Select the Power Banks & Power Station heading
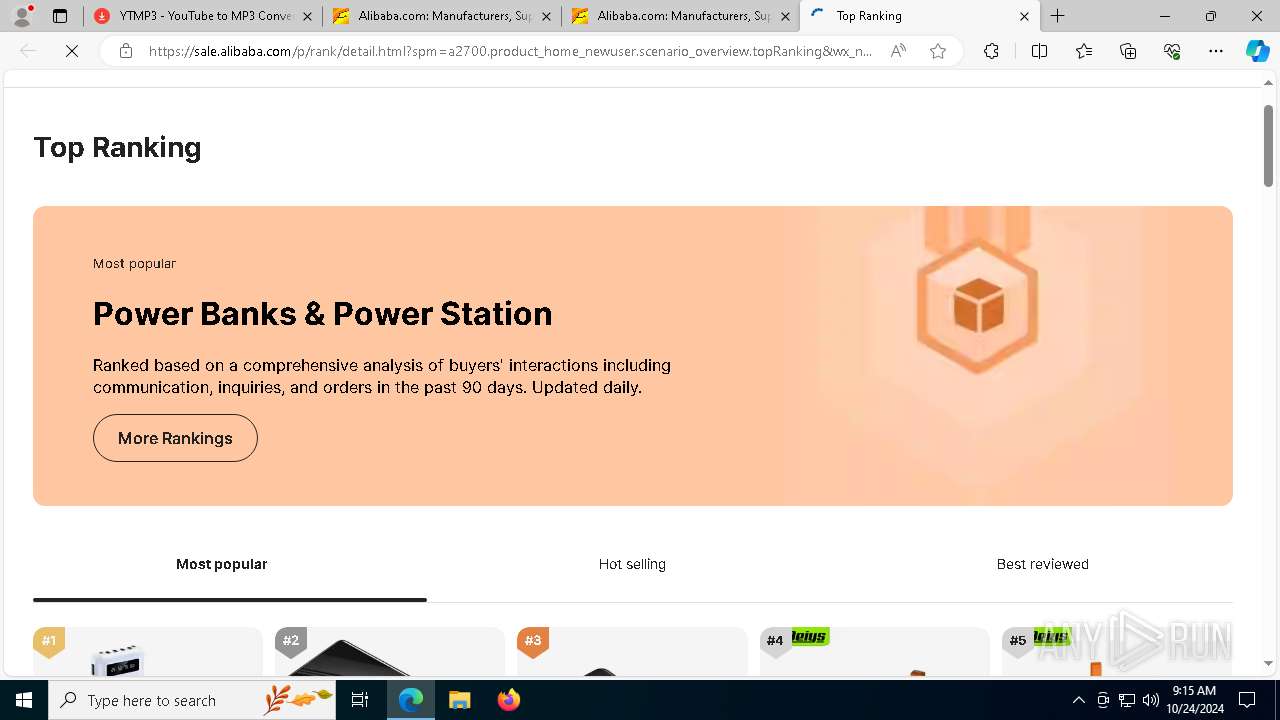Image resolution: width=1280 pixels, height=720 pixels. [323, 314]
